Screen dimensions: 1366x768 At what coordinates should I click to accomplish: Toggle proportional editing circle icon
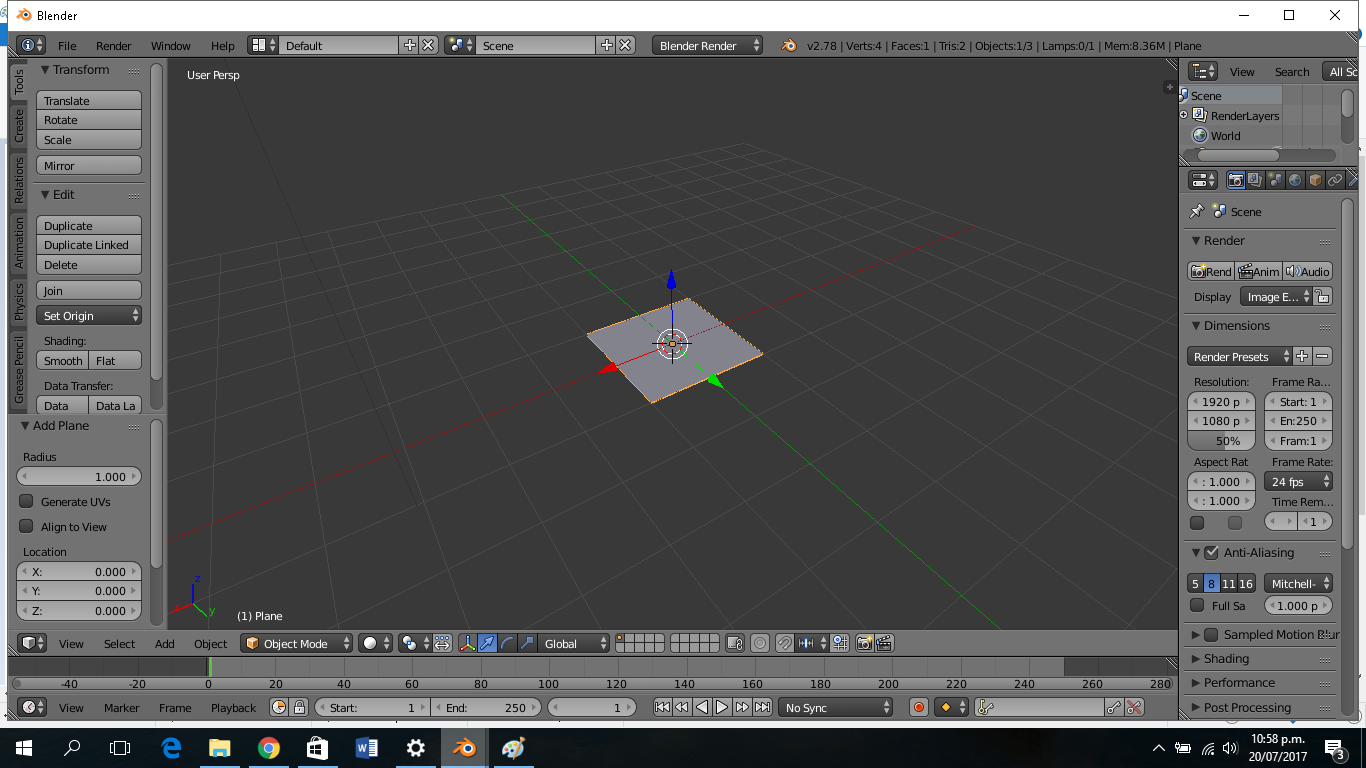click(760, 644)
